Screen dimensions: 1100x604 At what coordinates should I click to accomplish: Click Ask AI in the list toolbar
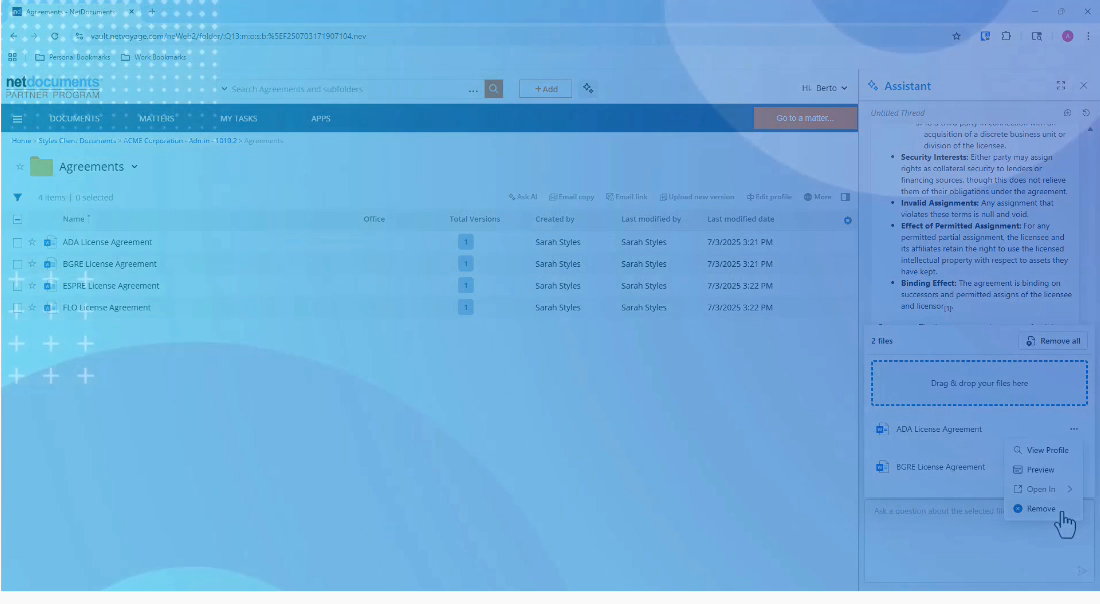pos(523,197)
